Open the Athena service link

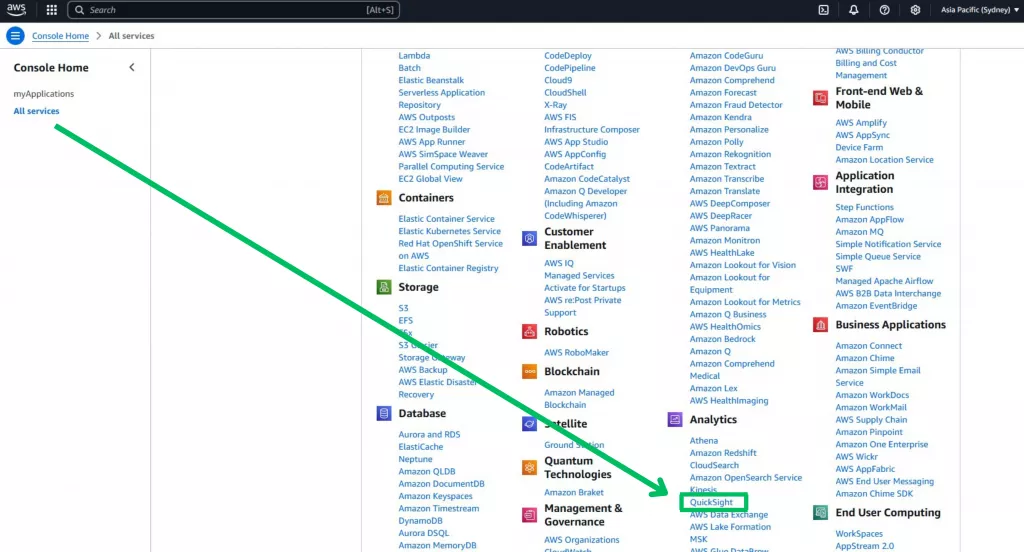(703, 441)
